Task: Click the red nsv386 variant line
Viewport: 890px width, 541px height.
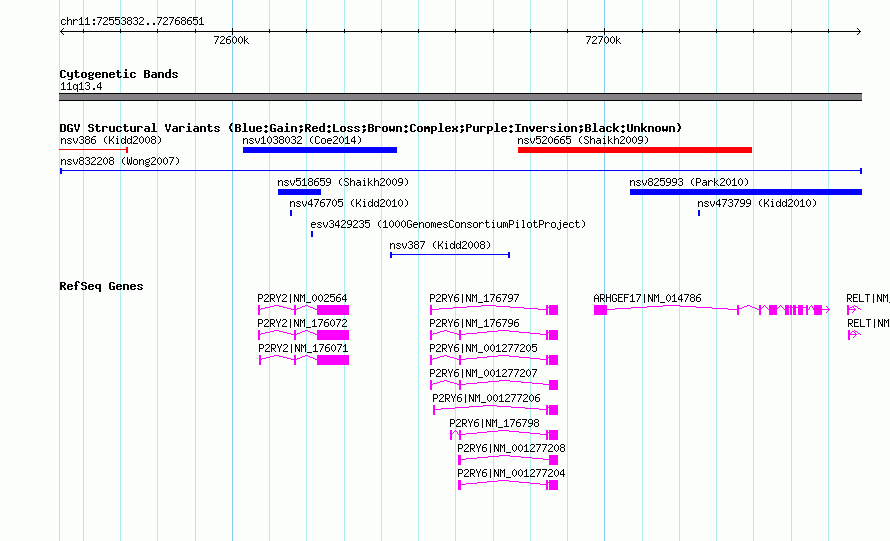Action: (x=94, y=150)
